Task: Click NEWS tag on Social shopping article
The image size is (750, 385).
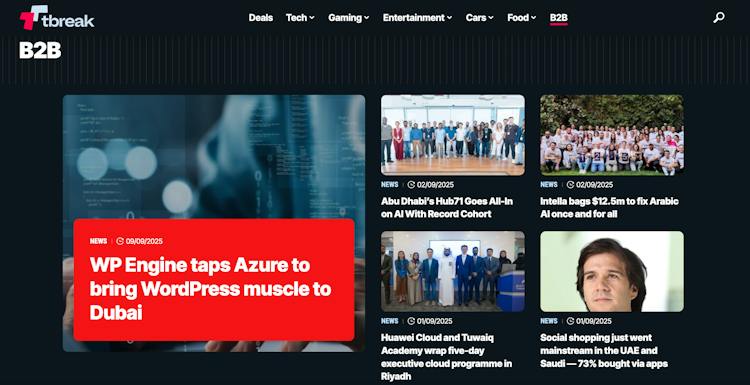Action: click(549, 321)
